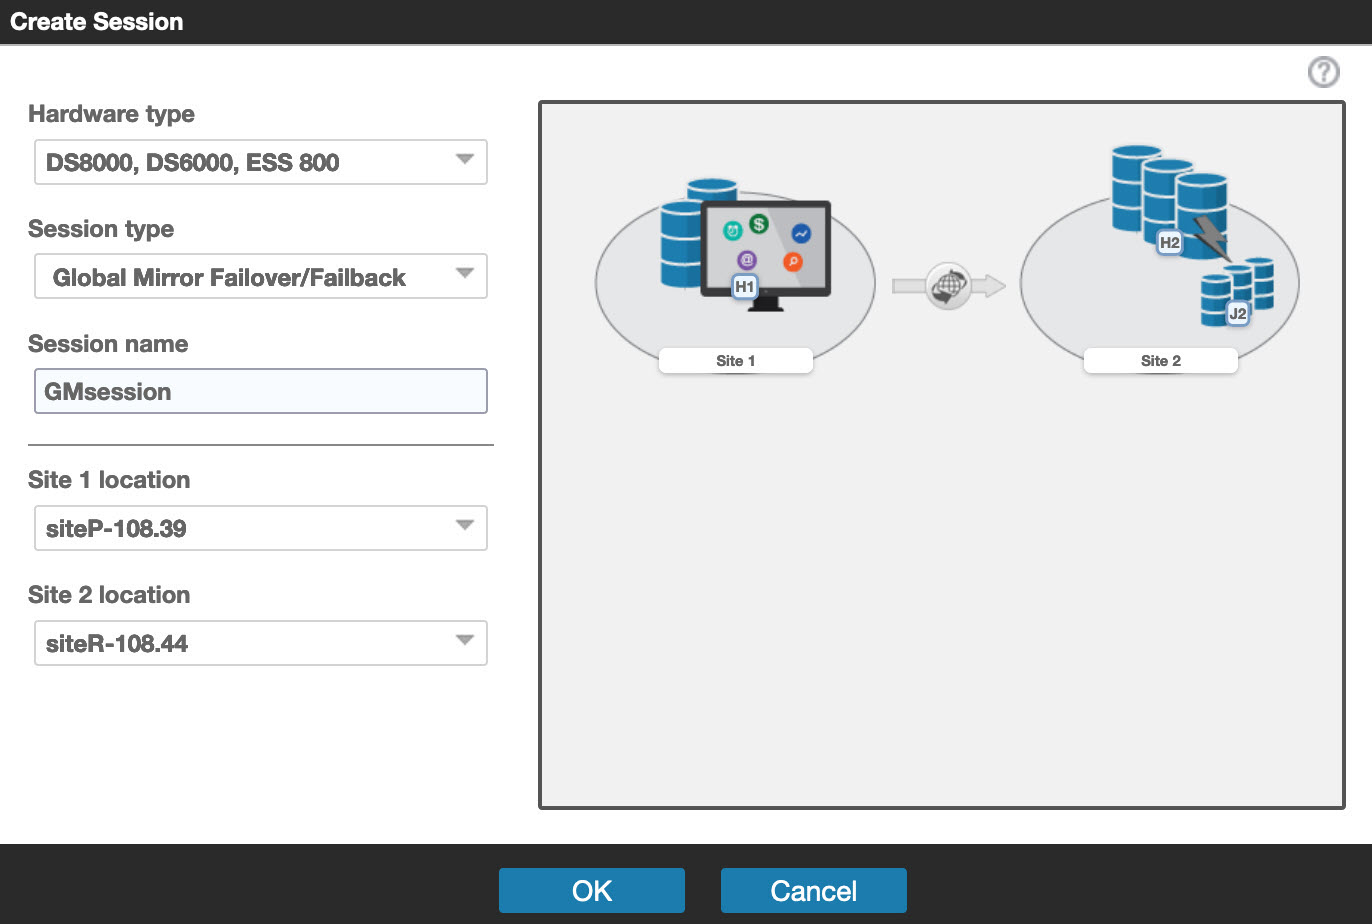Select the J2 journal volume badge
Viewport: 1372px width, 924px height.
(1238, 312)
